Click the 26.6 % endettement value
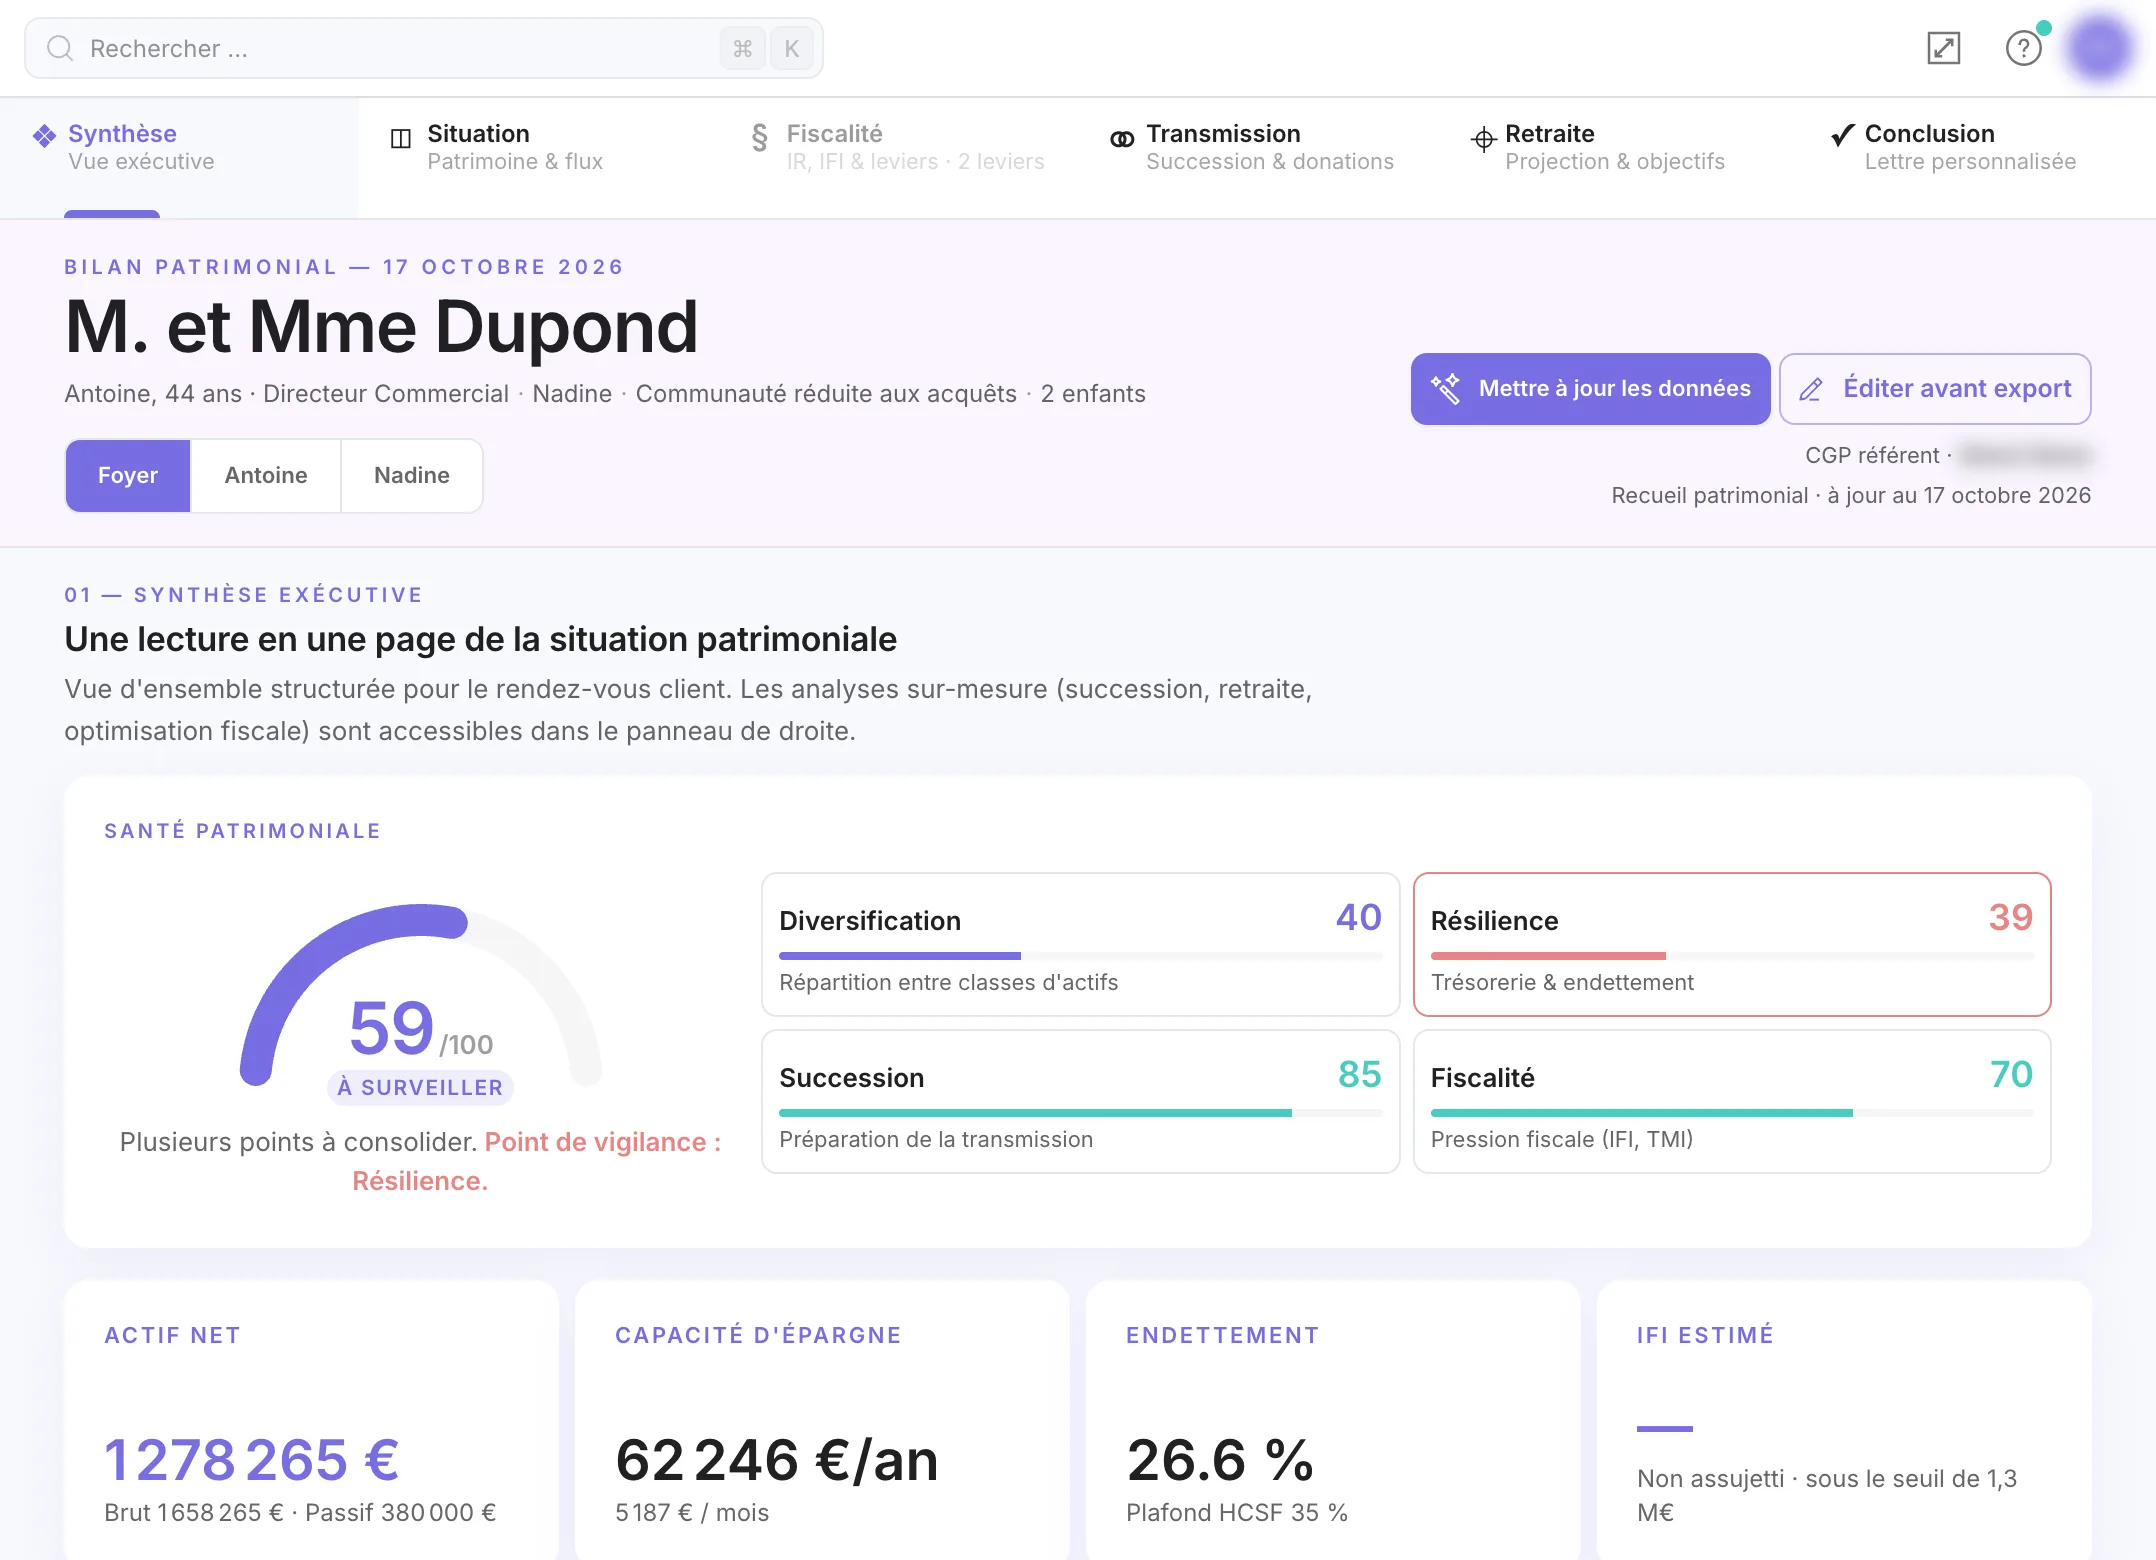Screen dimensions: 2156x1560 tap(1220, 1460)
